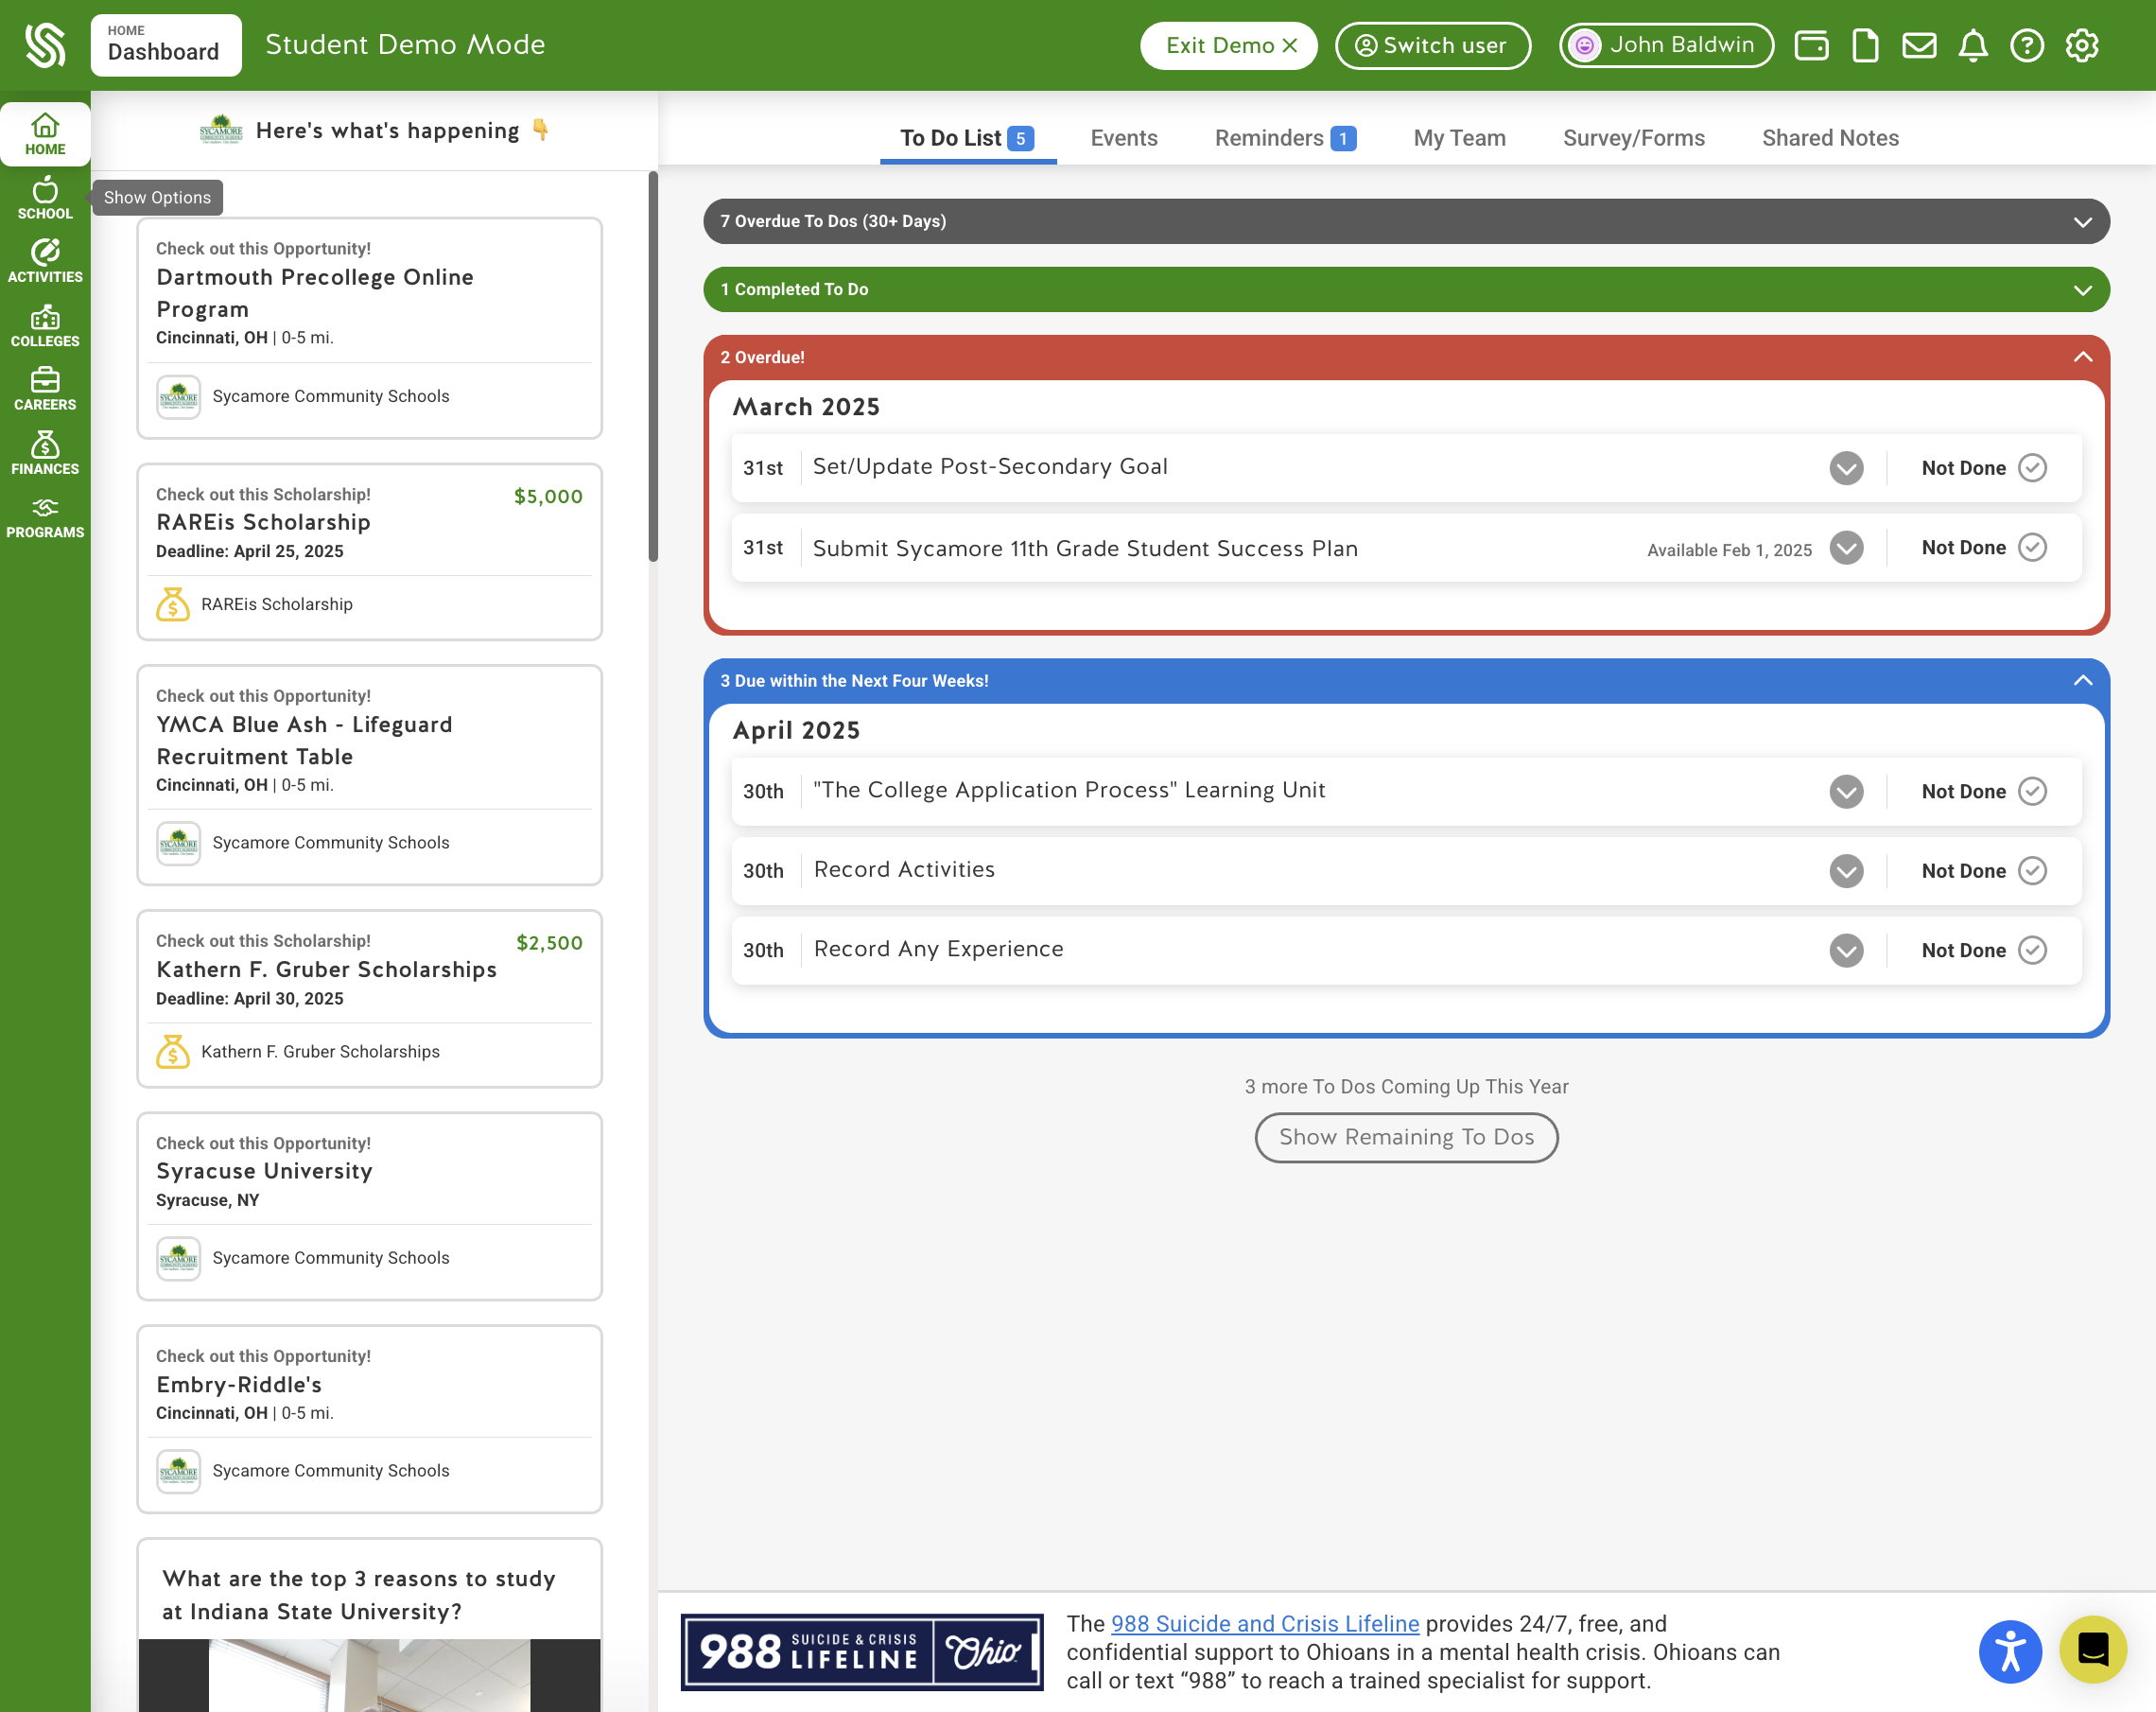This screenshot has height=1712, width=2156.
Task: Click the Show Options tooltip button
Action: tap(157, 197)
